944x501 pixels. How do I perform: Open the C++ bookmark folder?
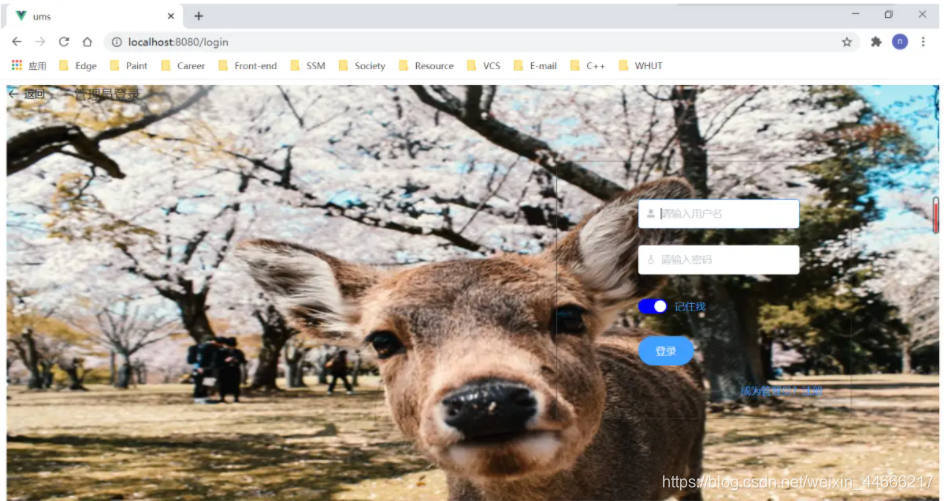coord(588,66)
